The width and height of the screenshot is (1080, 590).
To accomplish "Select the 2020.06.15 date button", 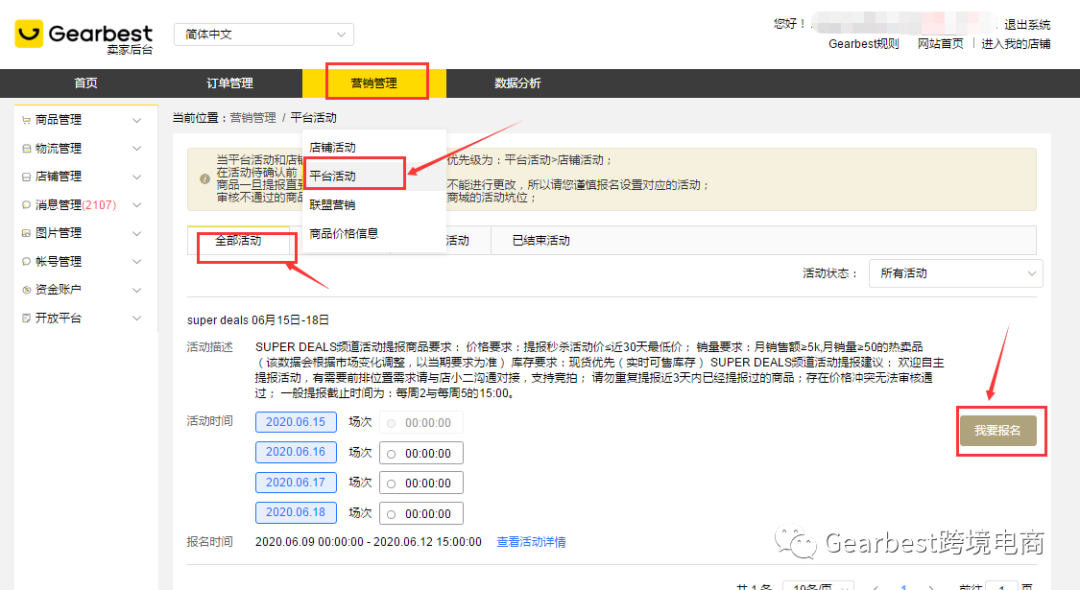I will (295, 422).
